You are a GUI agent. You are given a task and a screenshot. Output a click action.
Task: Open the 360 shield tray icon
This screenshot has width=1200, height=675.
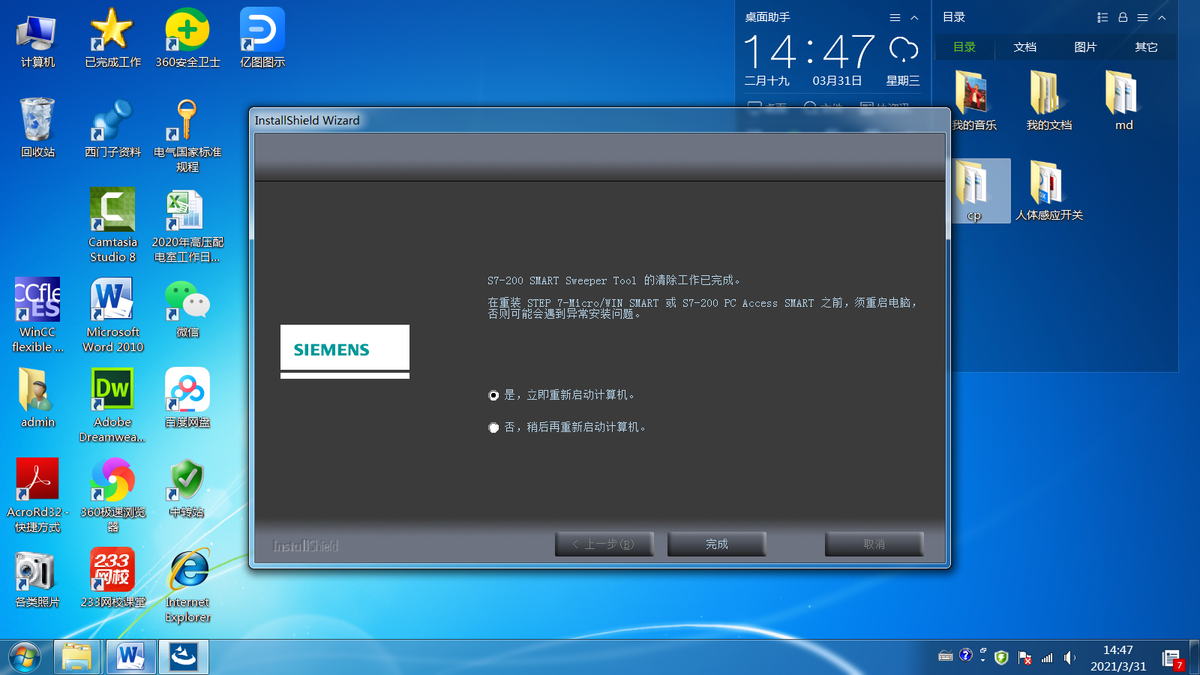[x=1001, y=657]
